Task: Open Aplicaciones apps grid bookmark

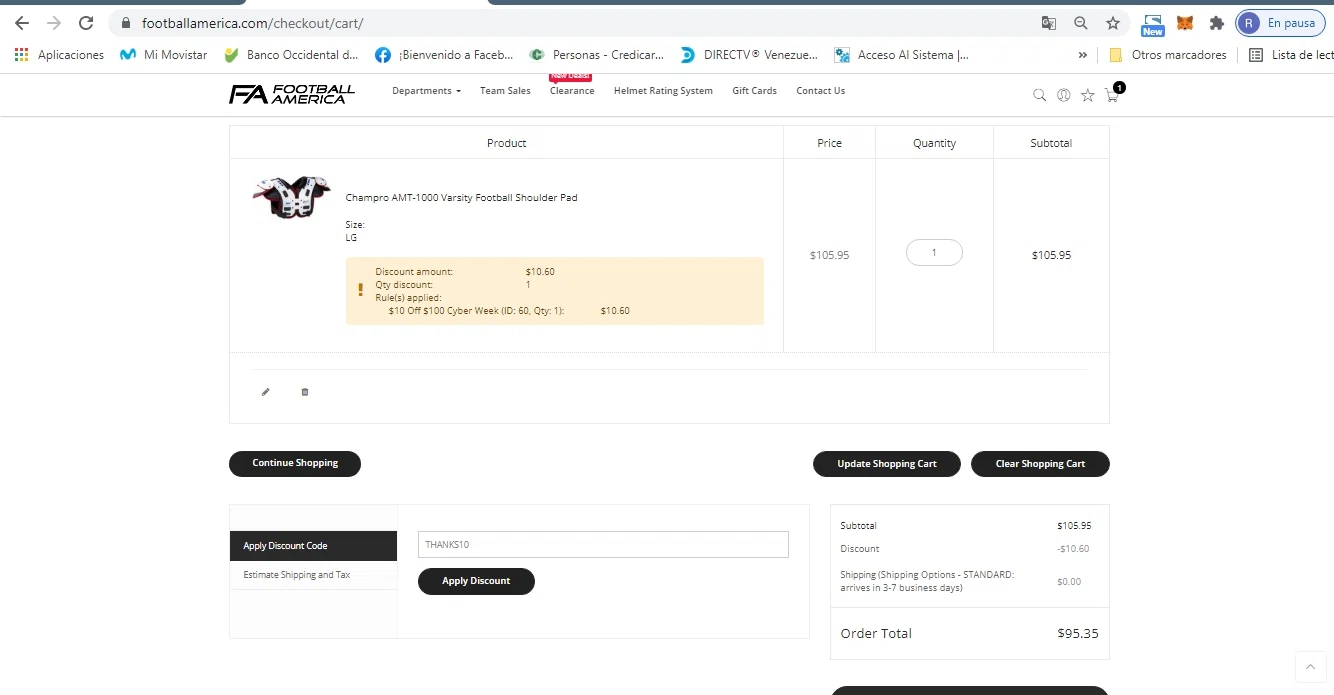Action: (x=60, y=55)
